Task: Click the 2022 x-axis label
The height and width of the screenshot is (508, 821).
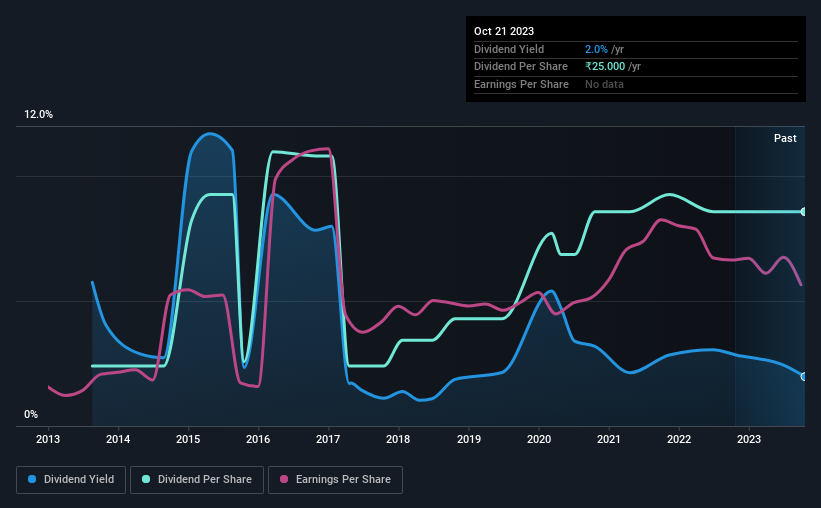Action: click(x=679, y=439)
